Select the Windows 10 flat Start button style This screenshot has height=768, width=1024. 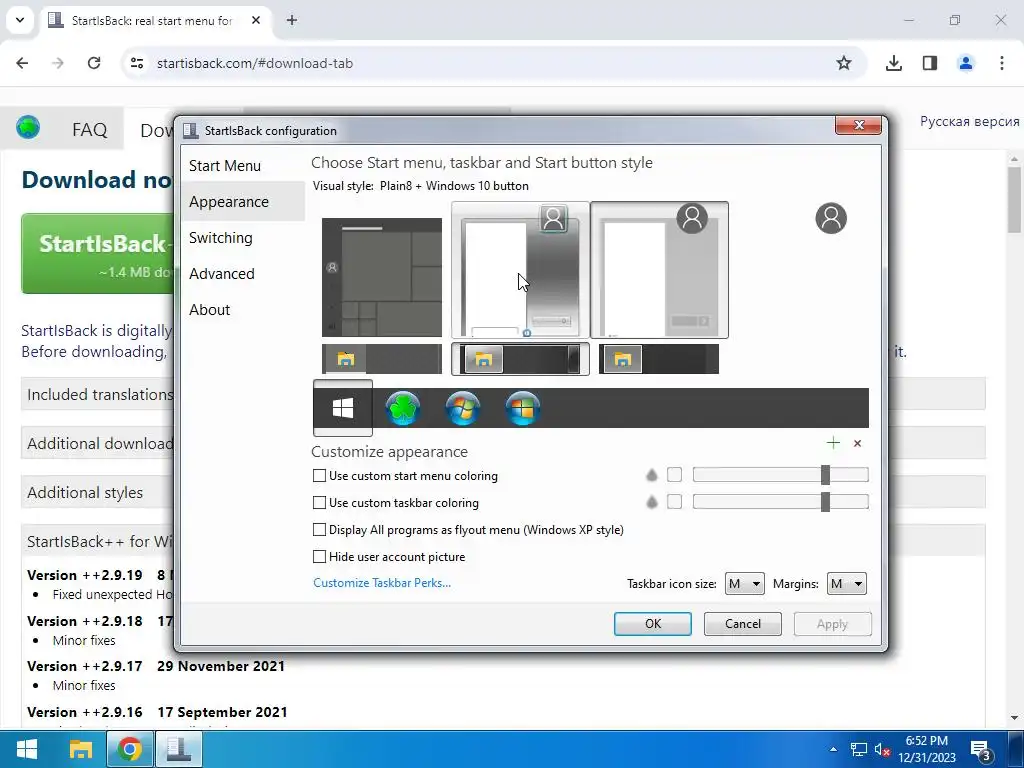click(x=343, y=408)
